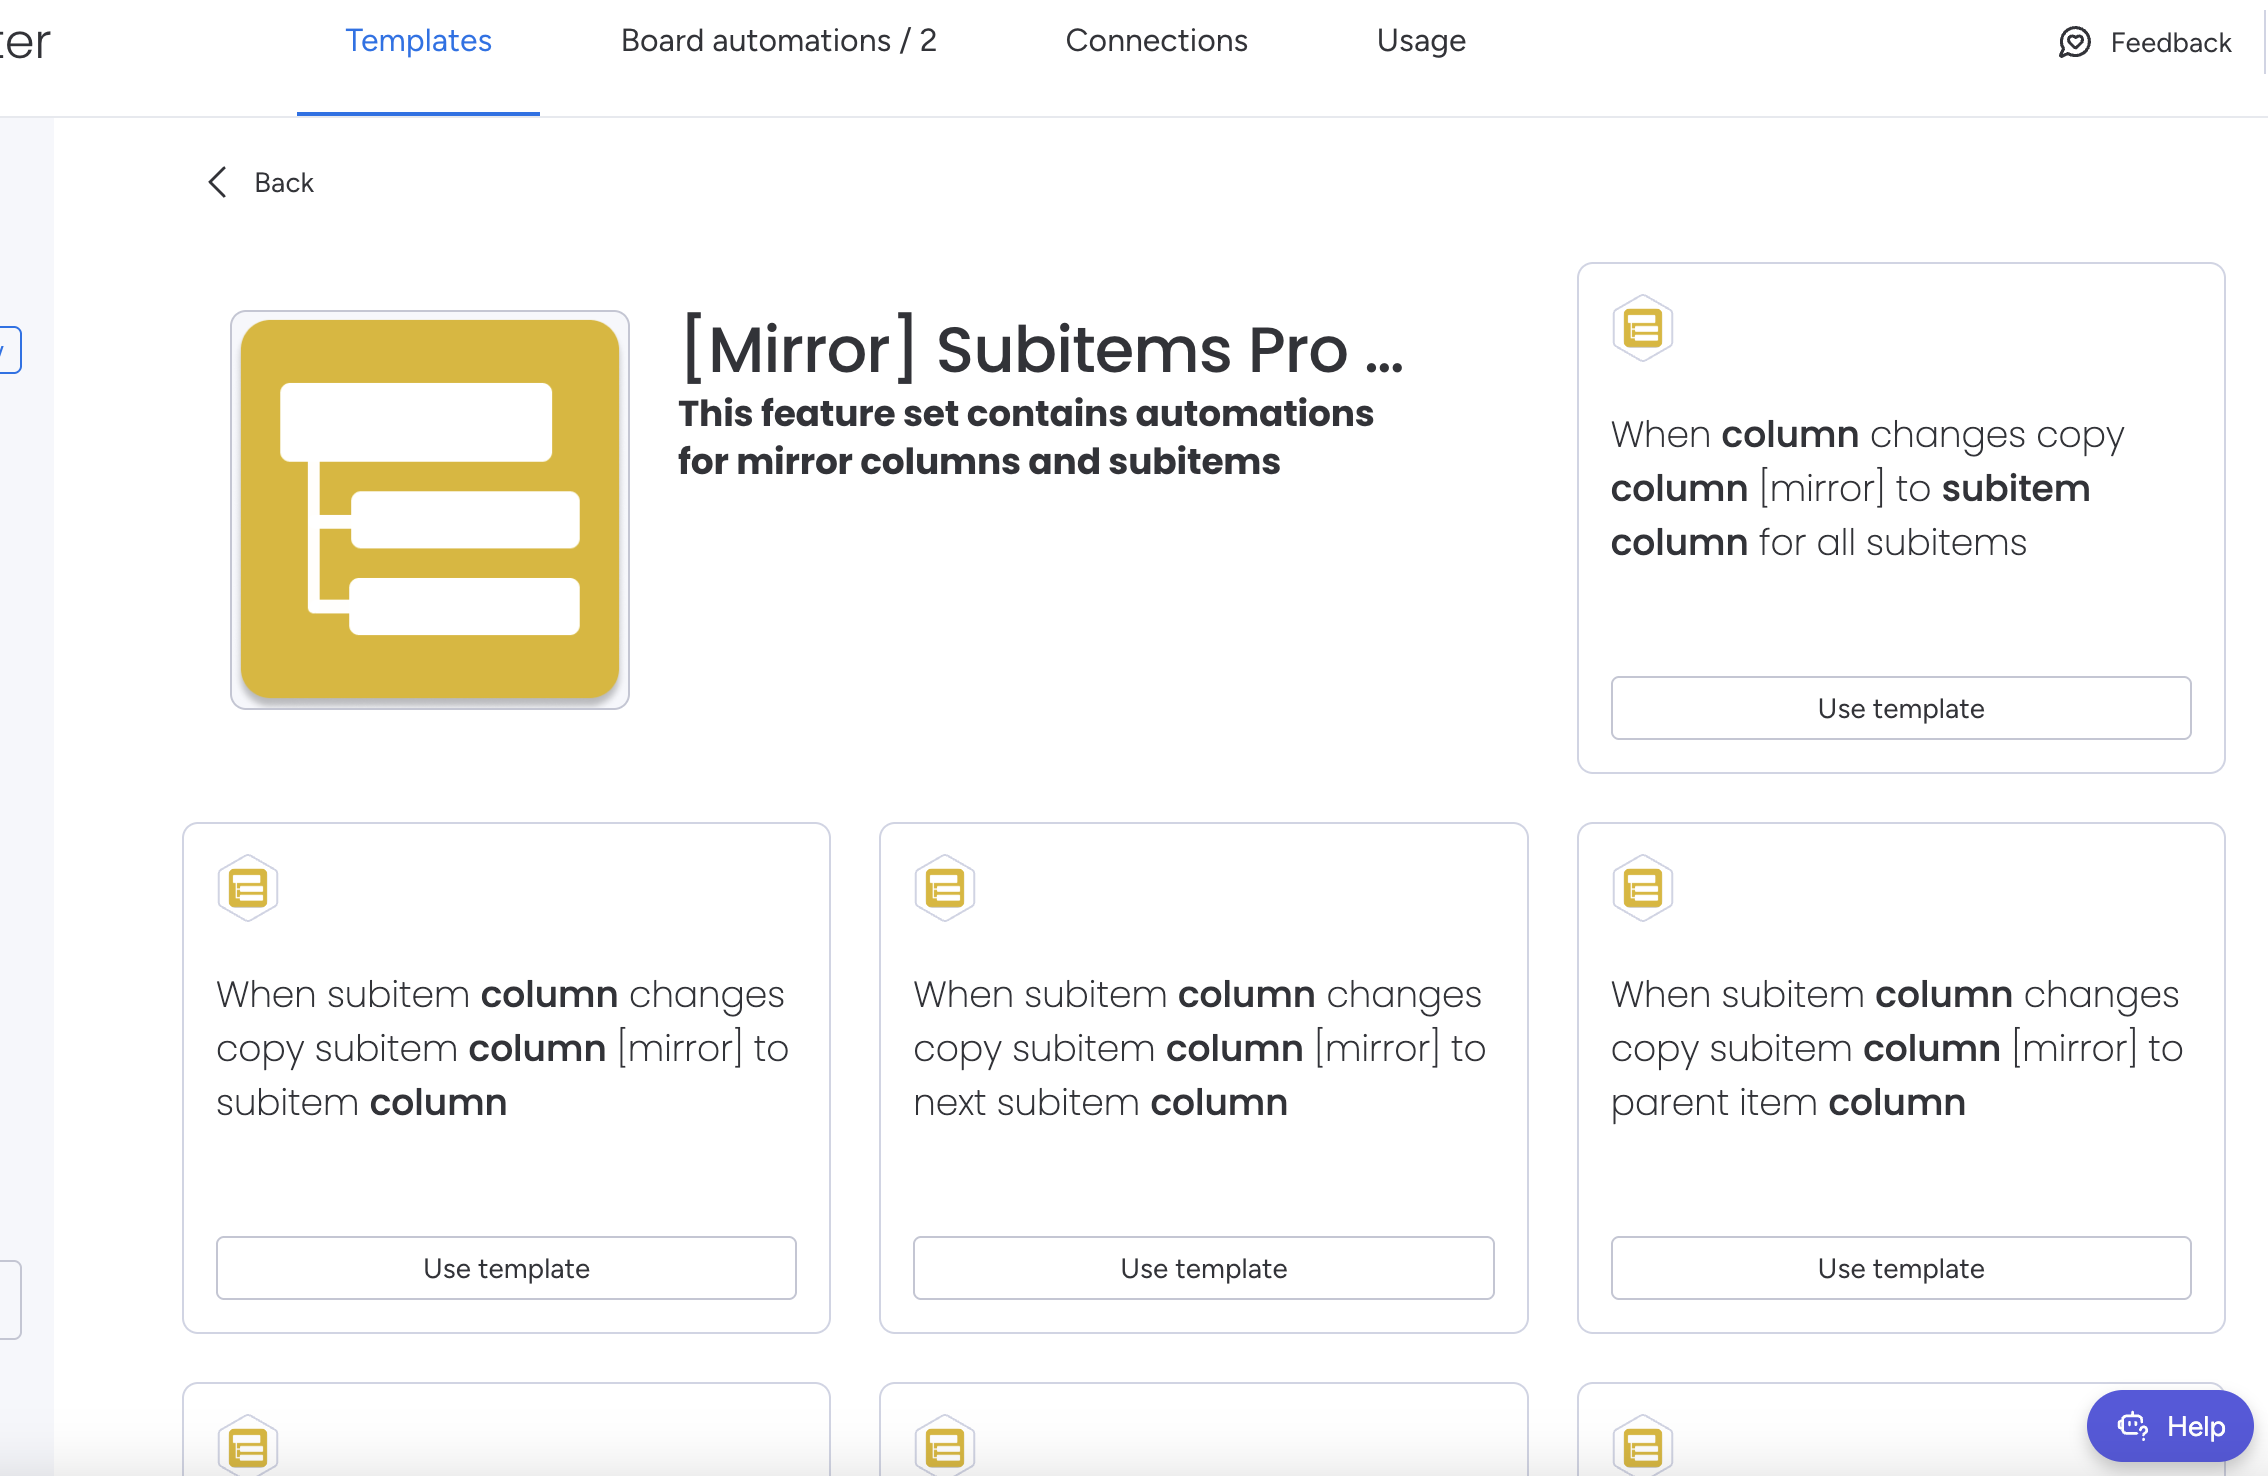Click icon on 'next subitem column' template card

pos(944,888)
